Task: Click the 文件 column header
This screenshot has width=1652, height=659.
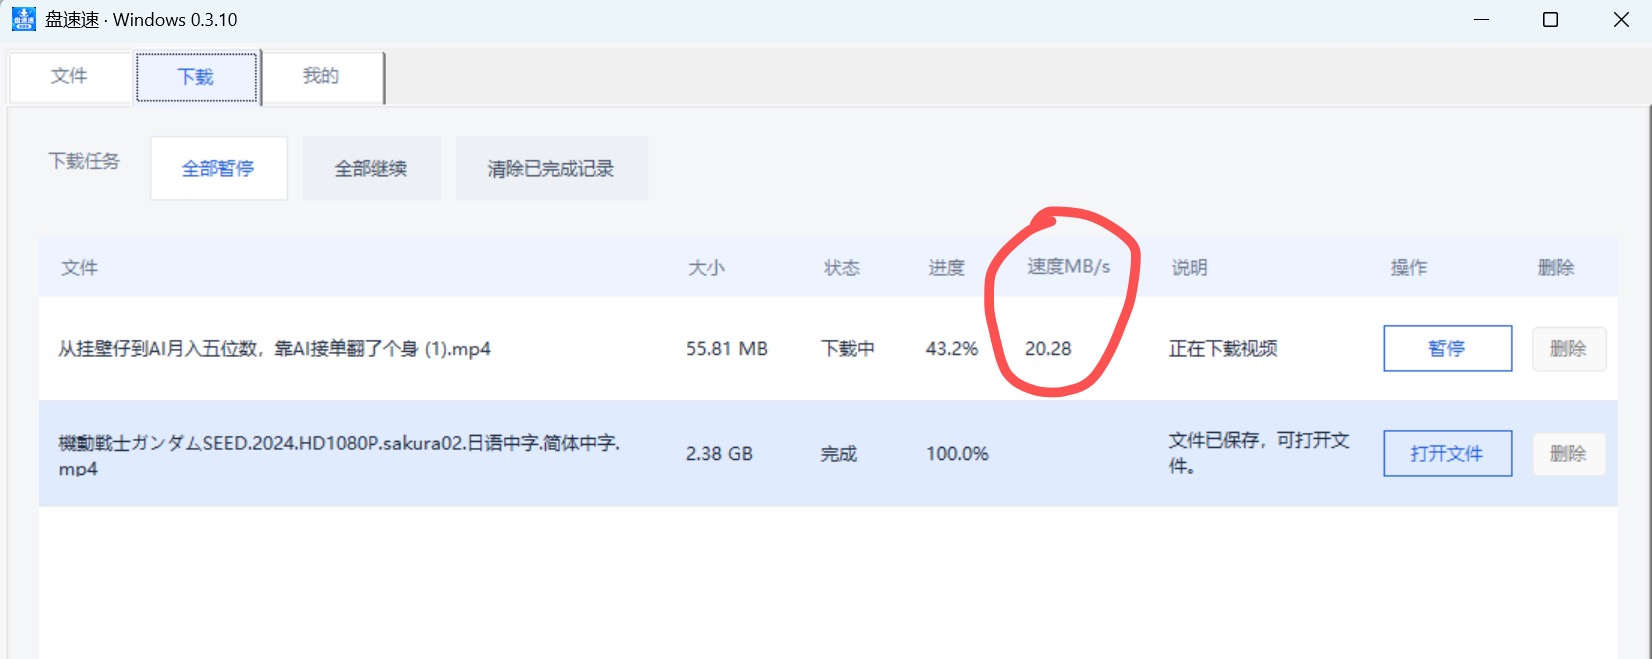Action: tap(79, 267)
